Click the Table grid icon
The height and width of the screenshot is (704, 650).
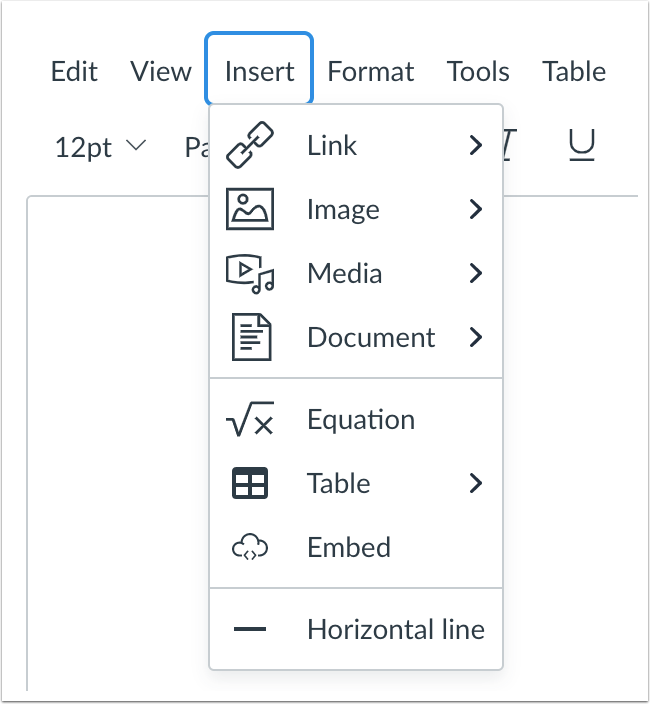(250, 484)
